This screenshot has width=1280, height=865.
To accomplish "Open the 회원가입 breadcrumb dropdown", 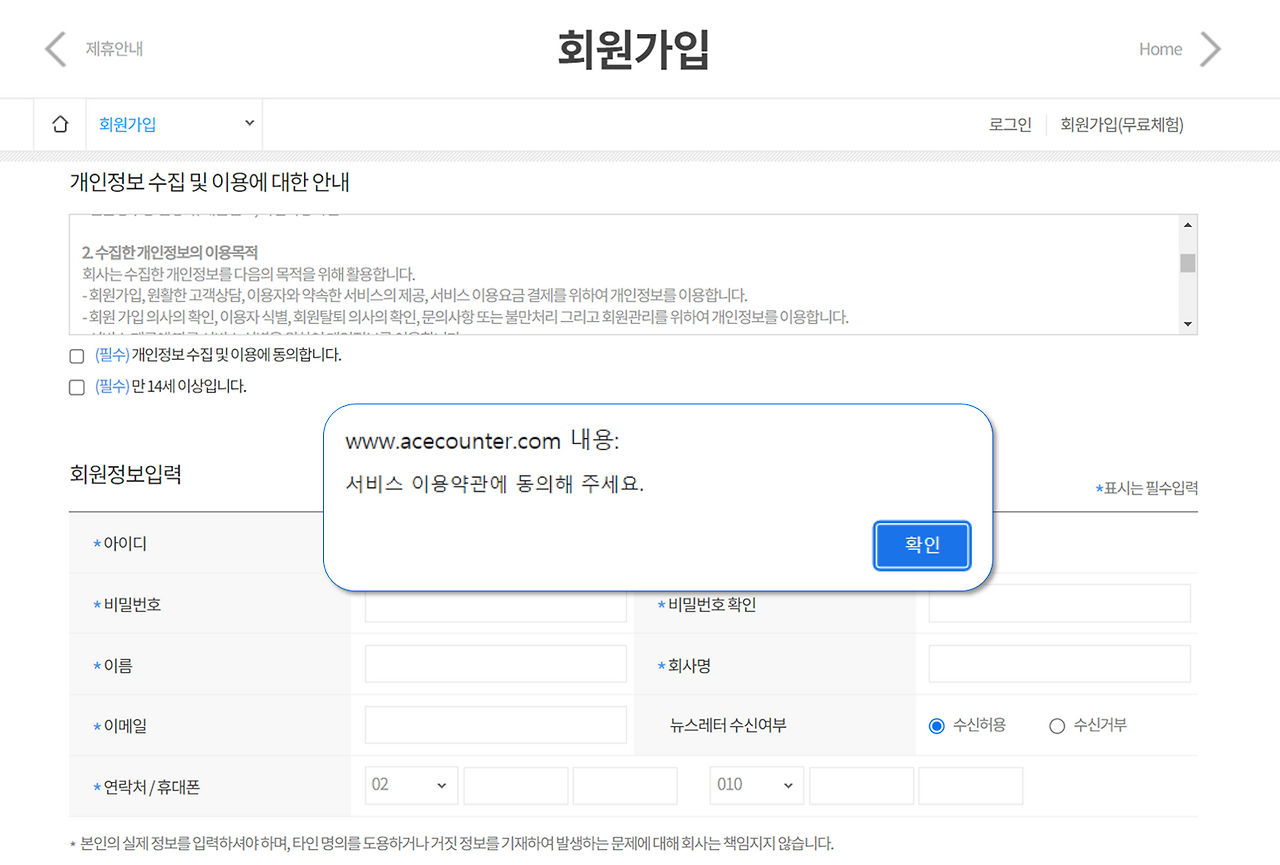I will tap(175, 125).
